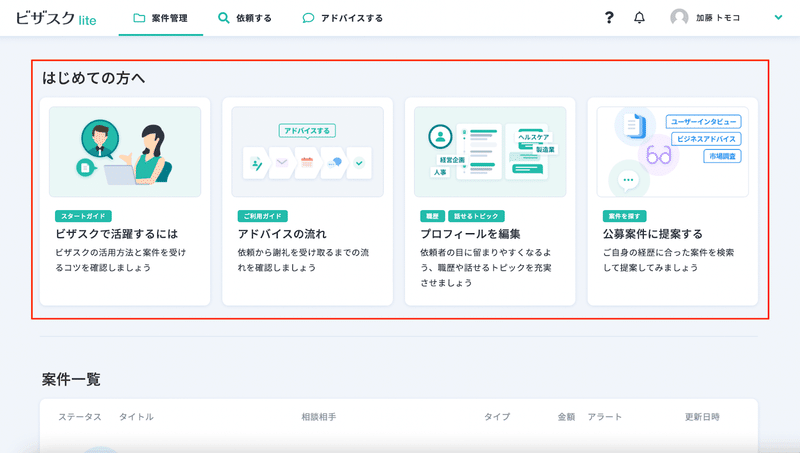Click the user name 加藤 トモコ

coord(717,18)
